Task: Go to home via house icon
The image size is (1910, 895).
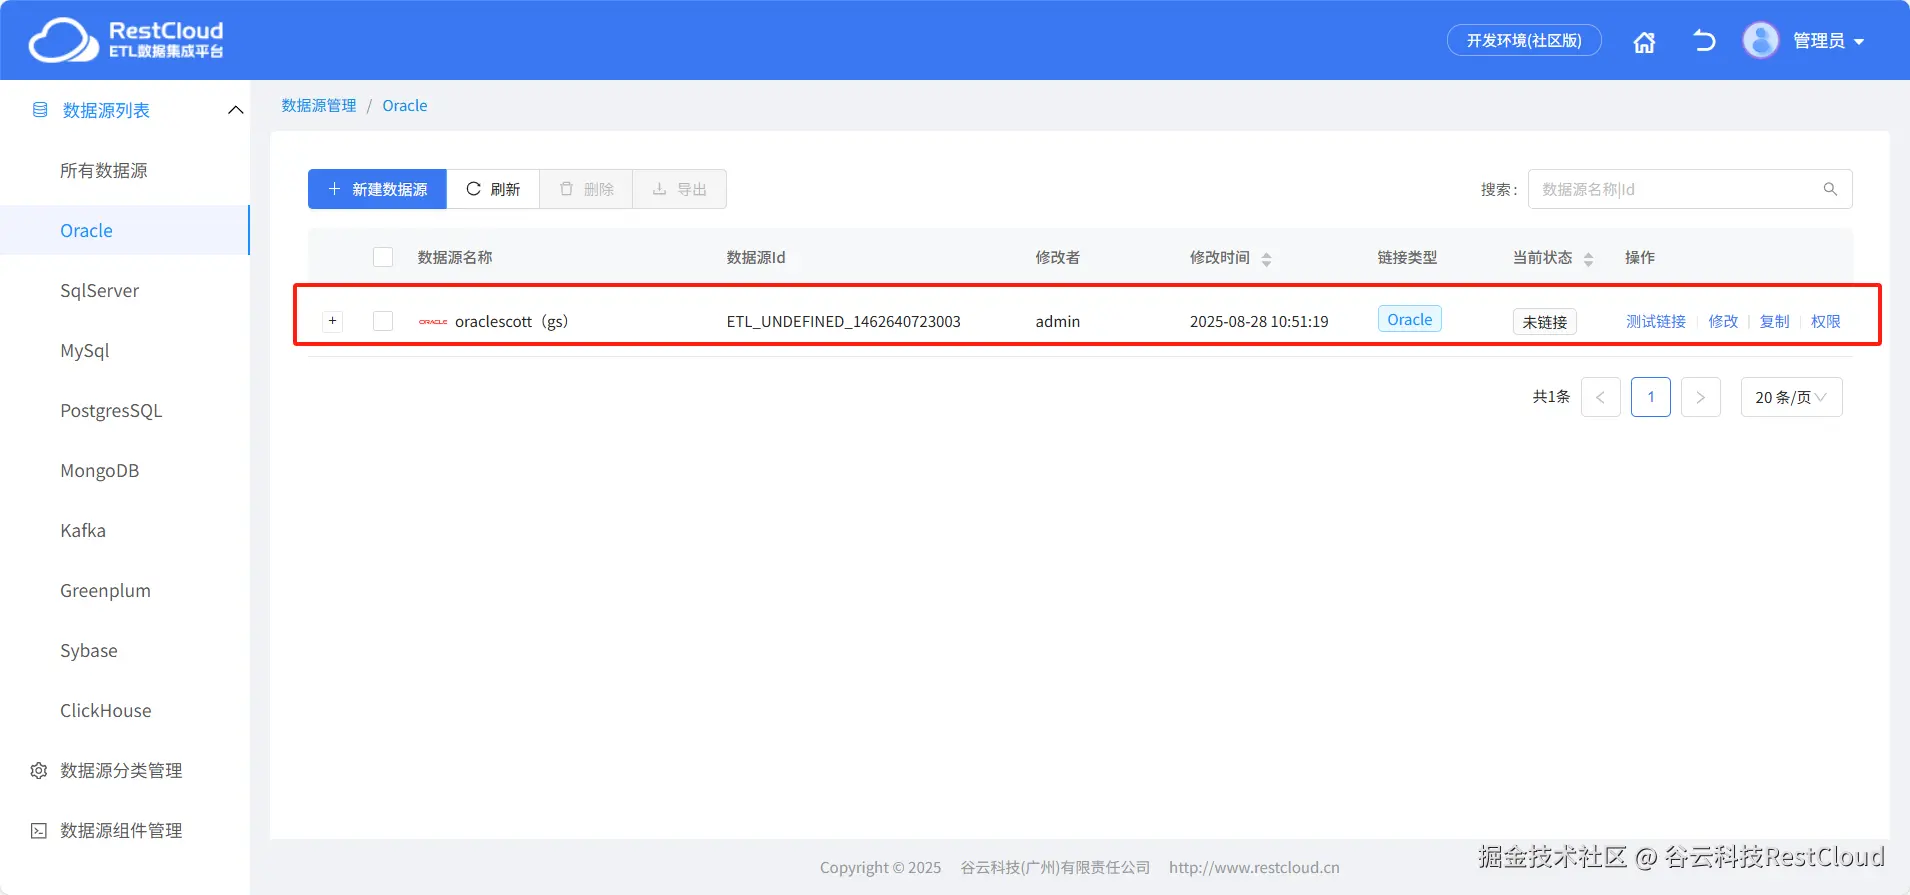Action: tap(1644, 41)
